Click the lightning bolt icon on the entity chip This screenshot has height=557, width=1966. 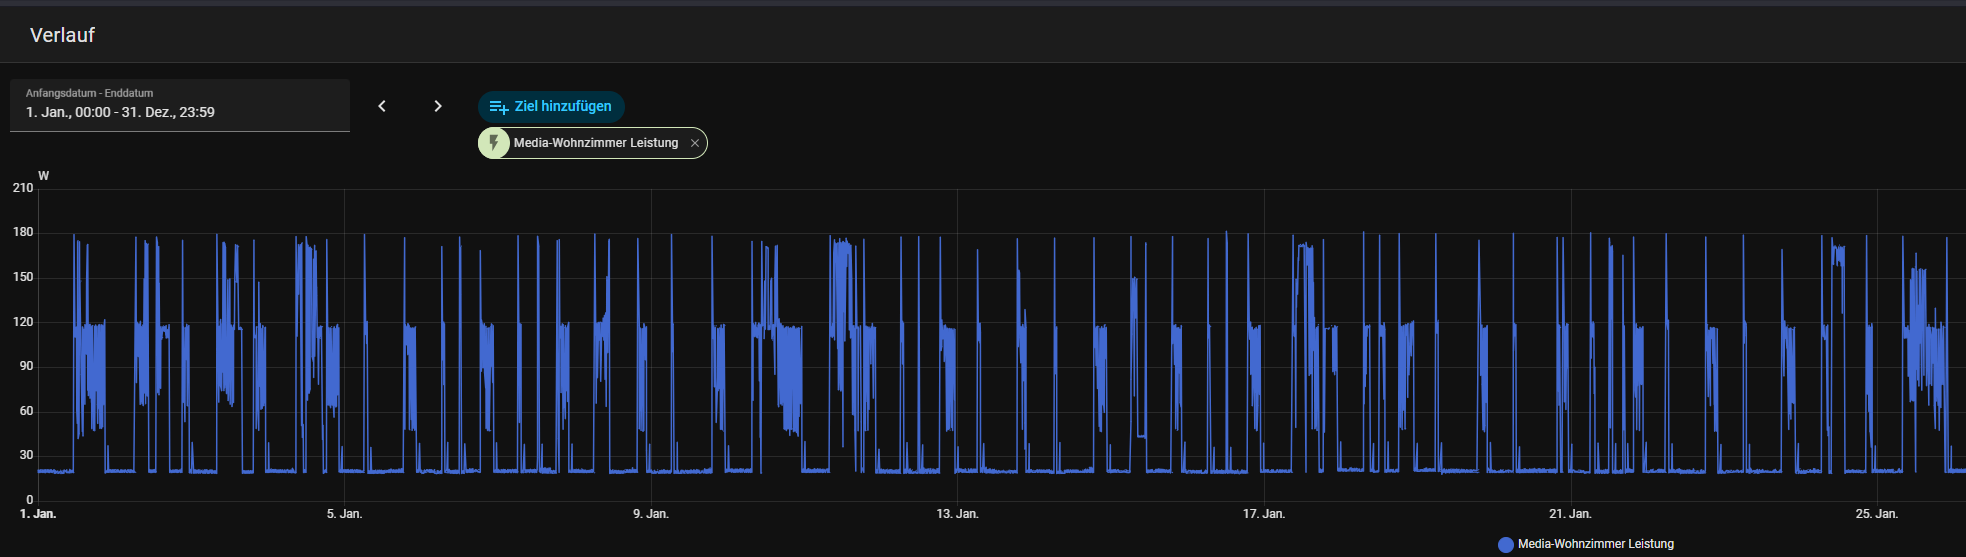(x=494, y=143)
